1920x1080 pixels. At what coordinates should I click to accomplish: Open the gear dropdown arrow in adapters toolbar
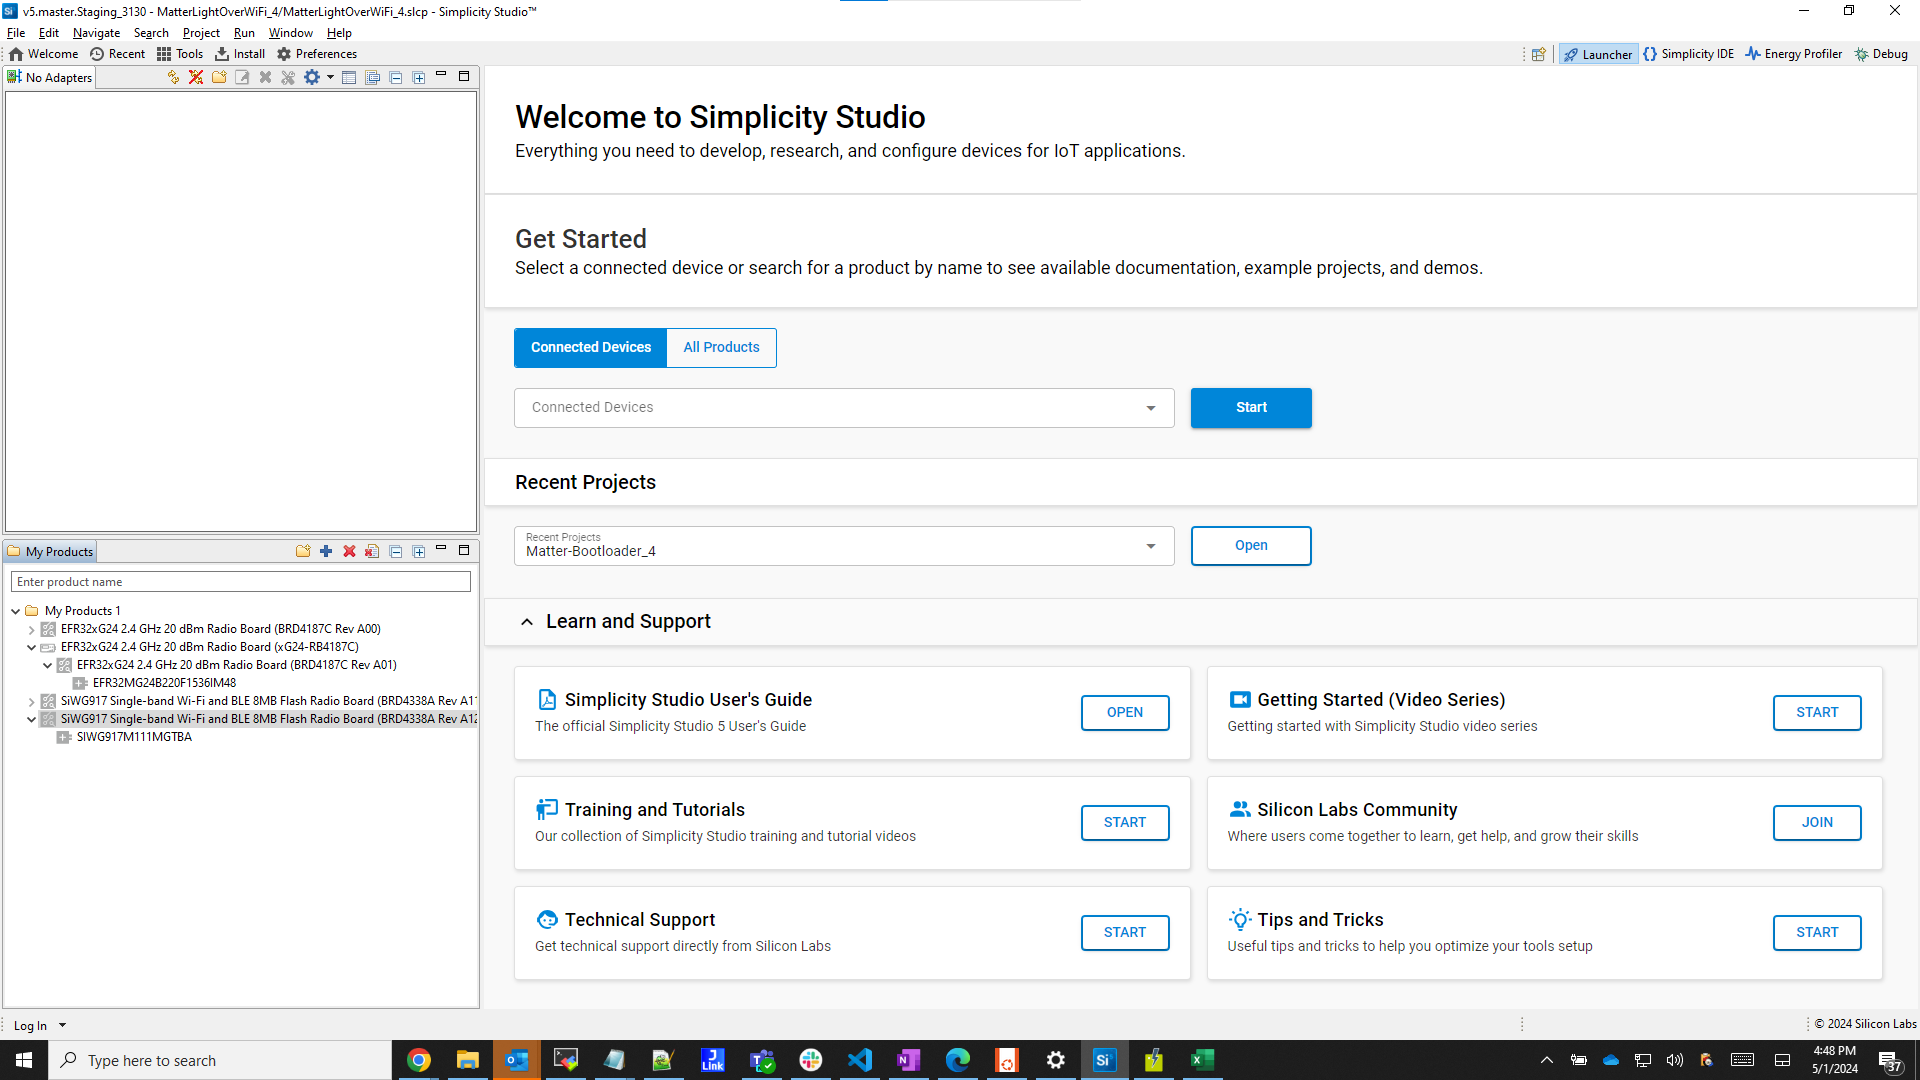(330, 77)
